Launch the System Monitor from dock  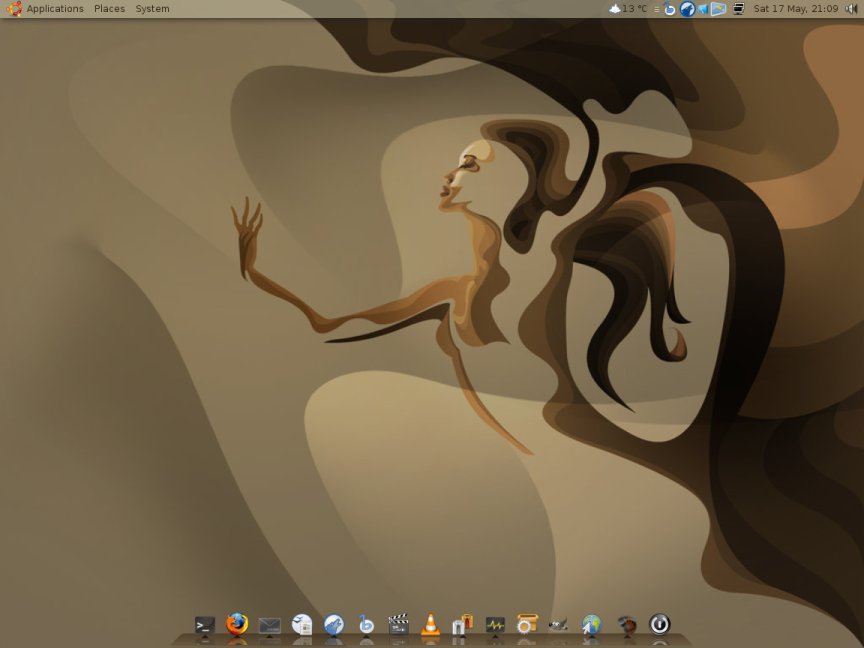[495, 625]
